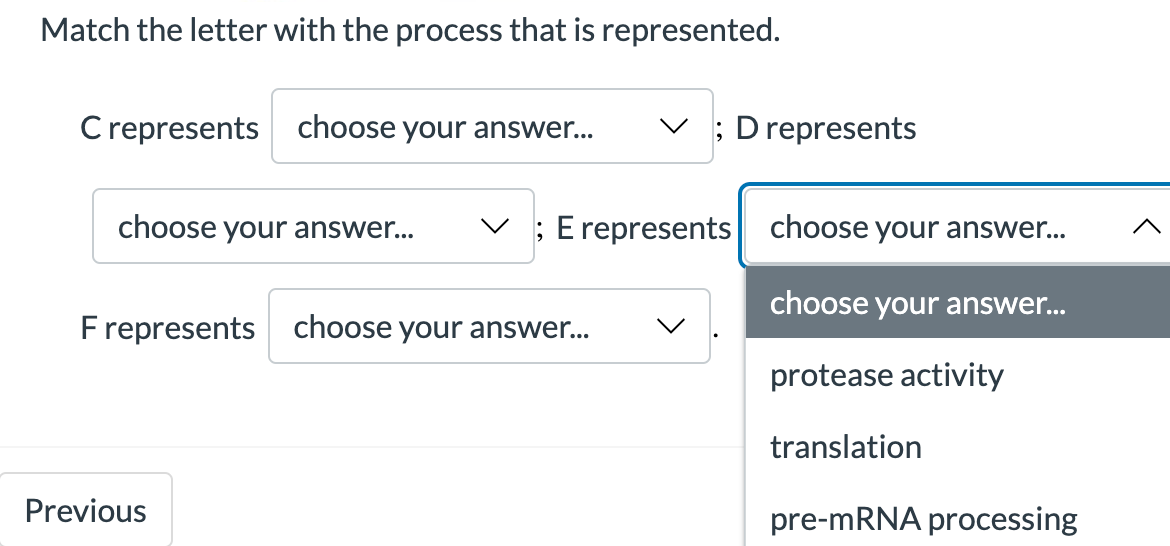Image resolution: width=1170 pixels, height=546 pixels.
Task: Click the 'F represents' label
Action: 167,328
